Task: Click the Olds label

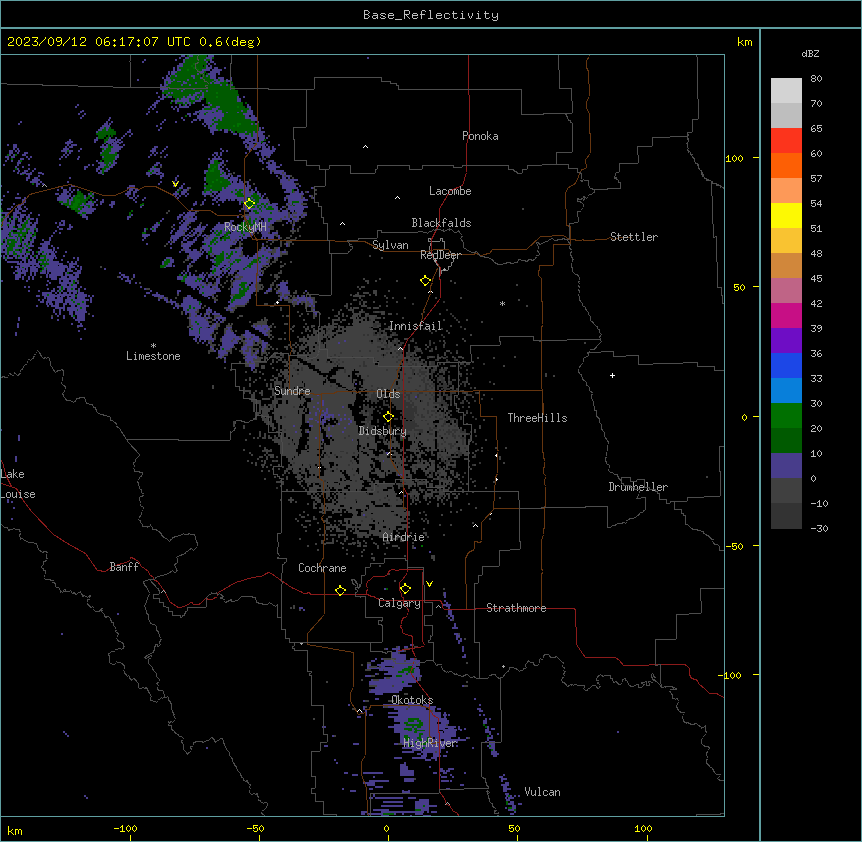Action: [388, 394]
